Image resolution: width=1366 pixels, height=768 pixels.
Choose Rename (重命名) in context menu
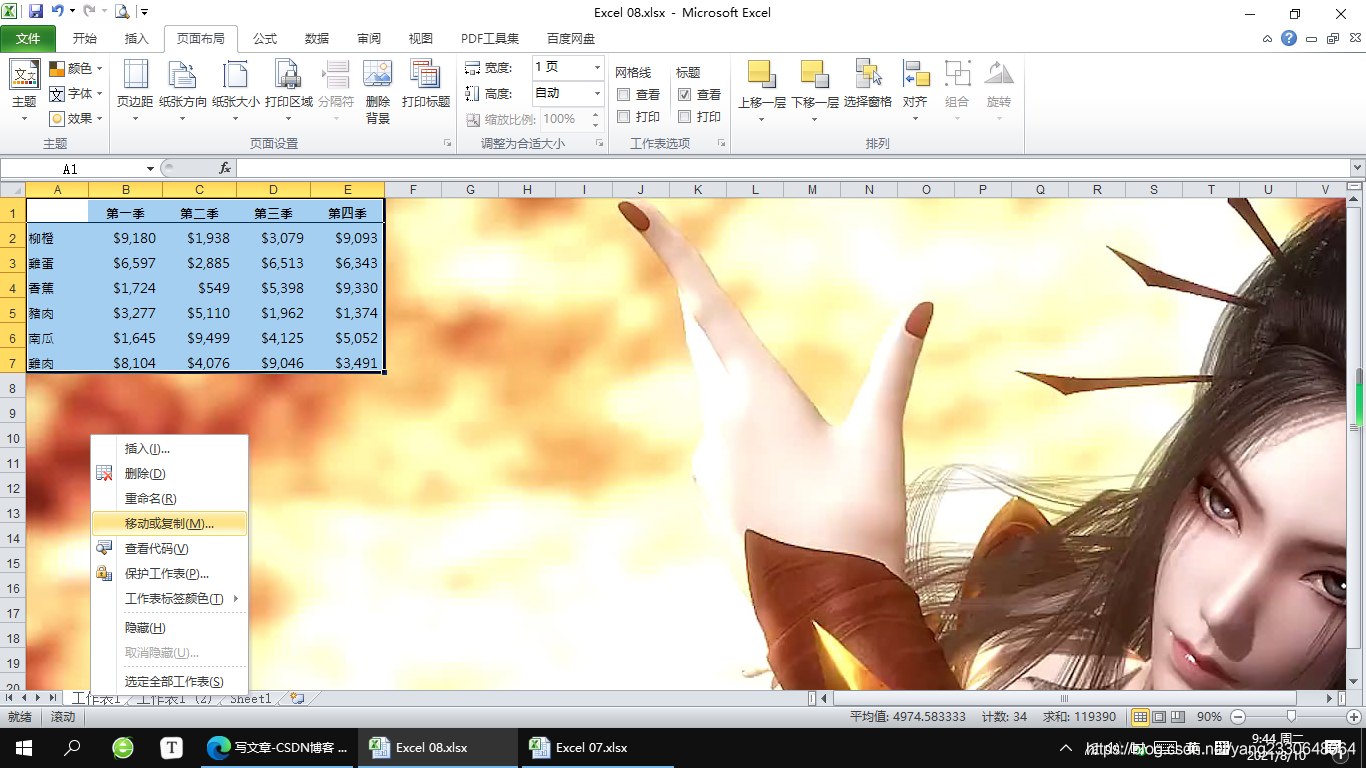point(169,499)
